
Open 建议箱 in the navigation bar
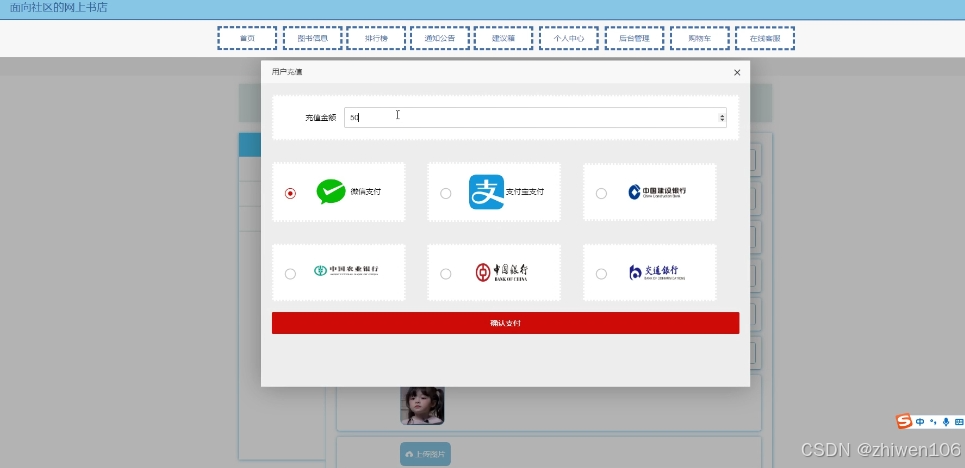pos(503,38)
